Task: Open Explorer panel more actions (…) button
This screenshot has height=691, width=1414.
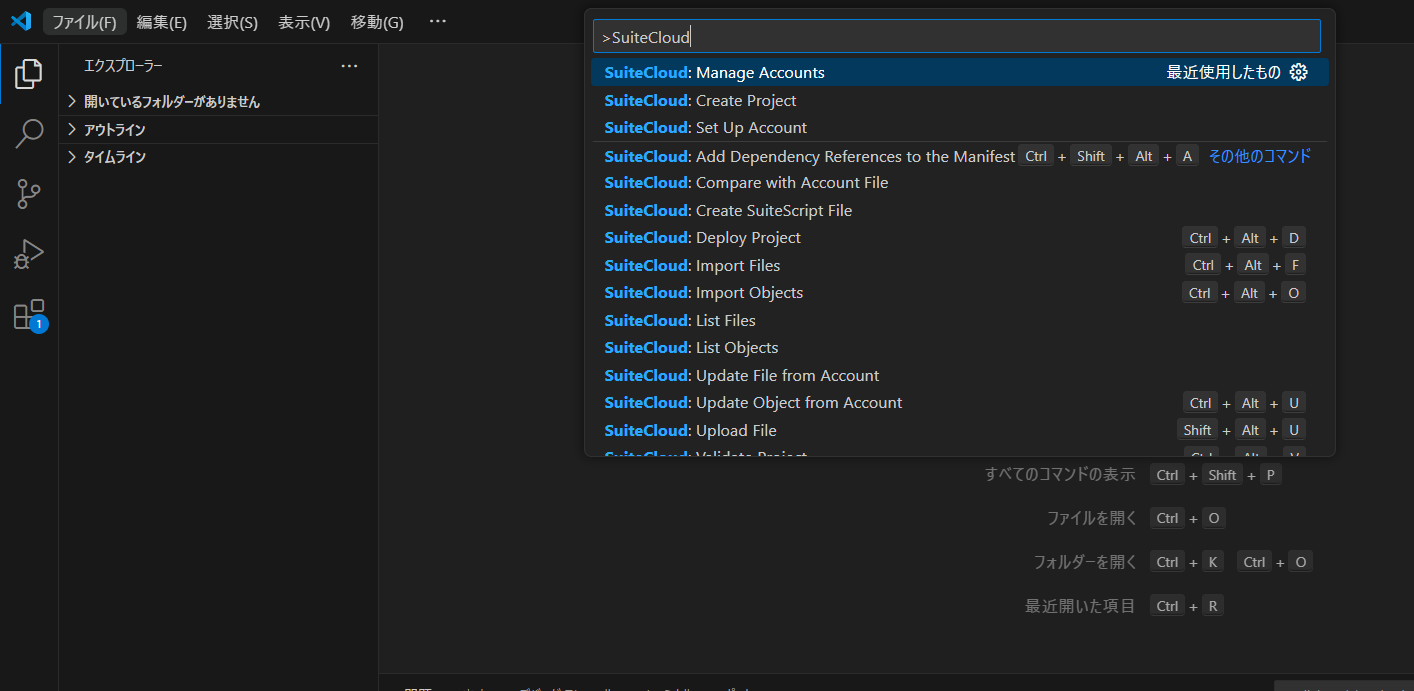Action: pos(349,66)
